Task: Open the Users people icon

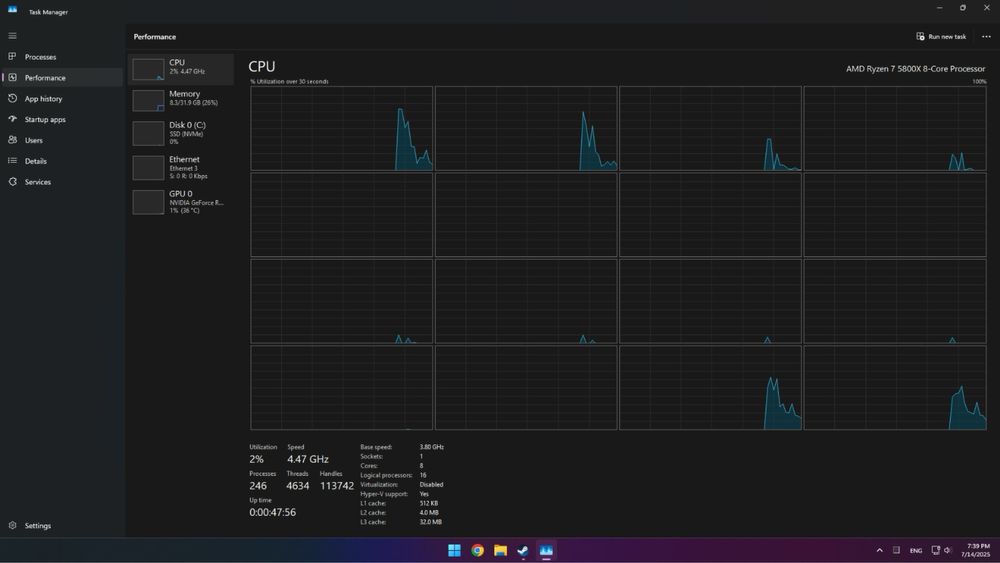Action: 12,140
